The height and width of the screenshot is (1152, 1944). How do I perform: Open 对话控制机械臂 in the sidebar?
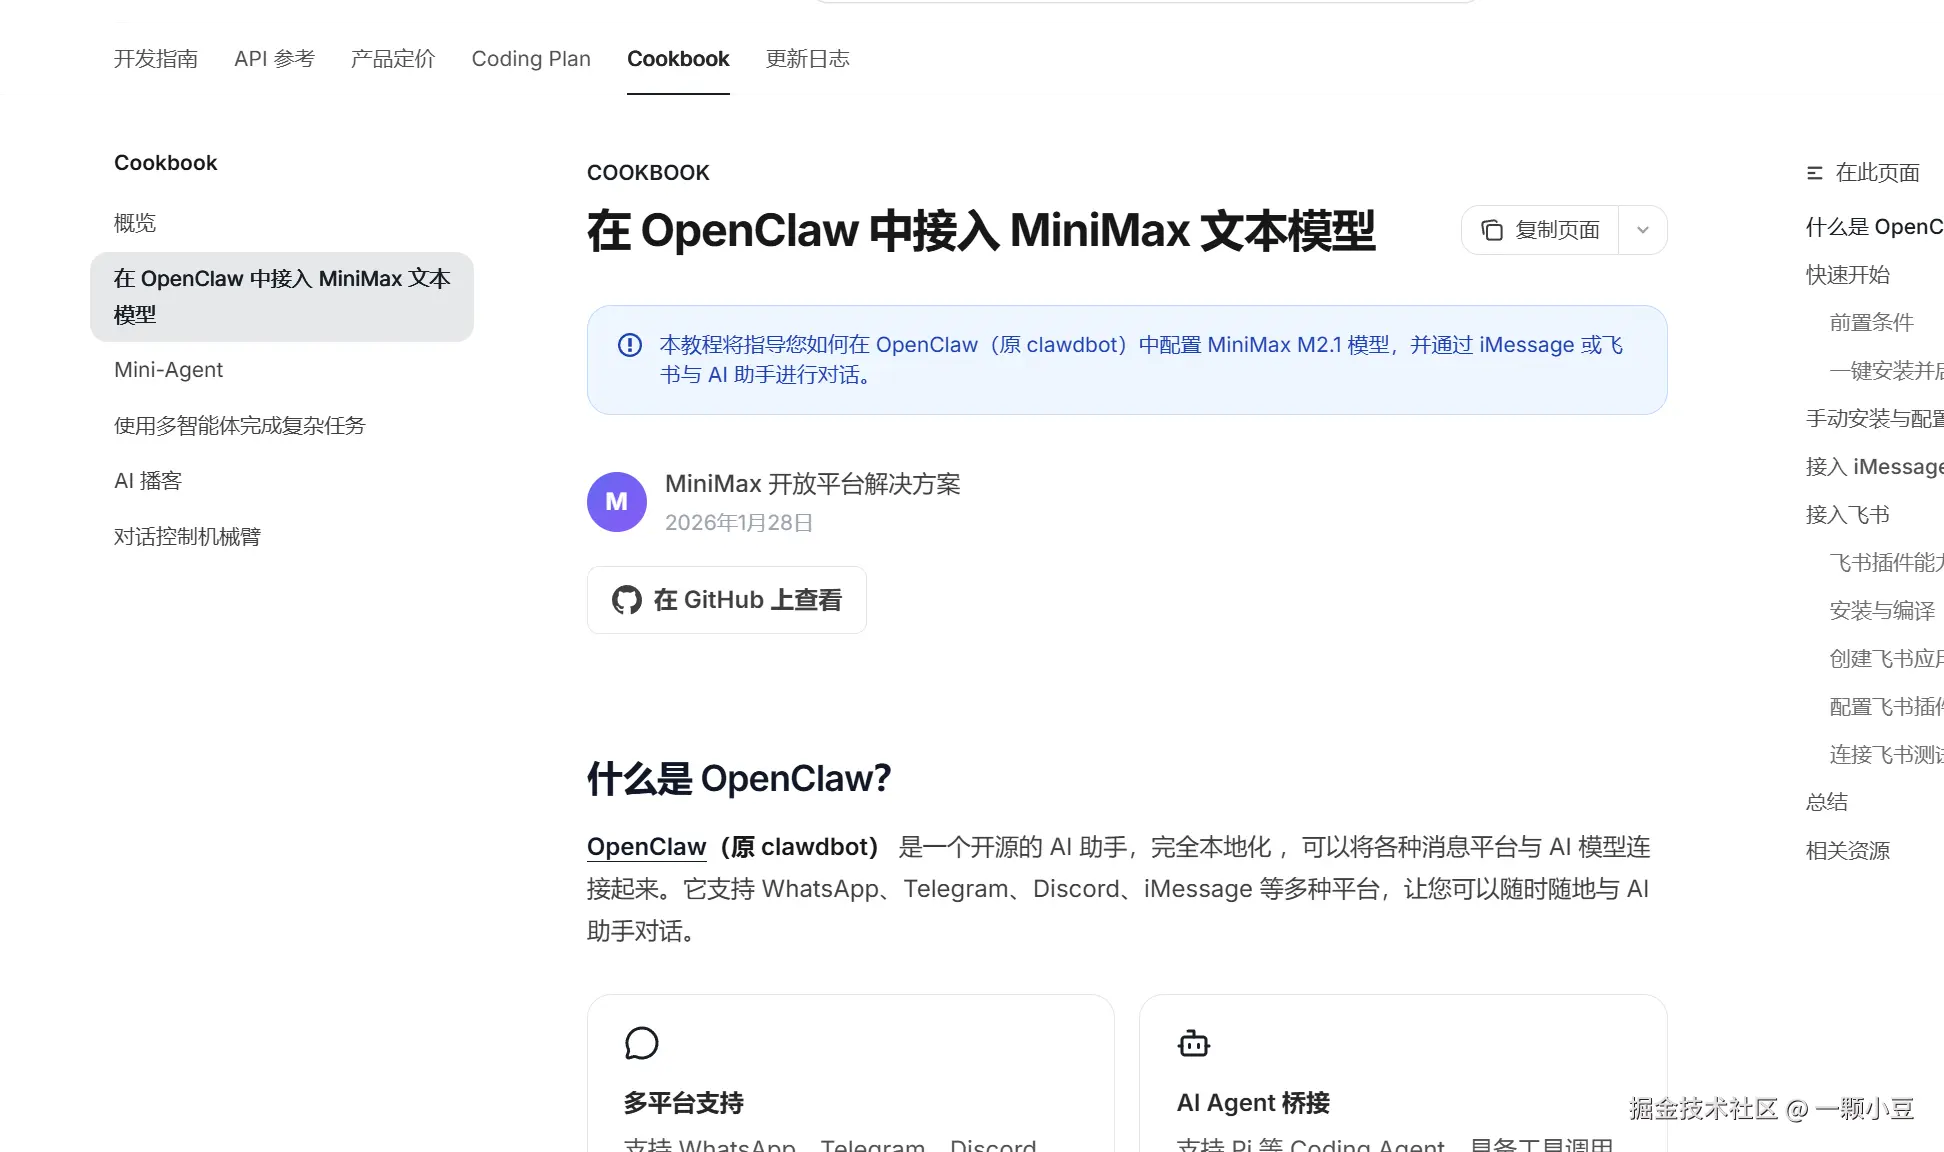click(x=188, y=537)
